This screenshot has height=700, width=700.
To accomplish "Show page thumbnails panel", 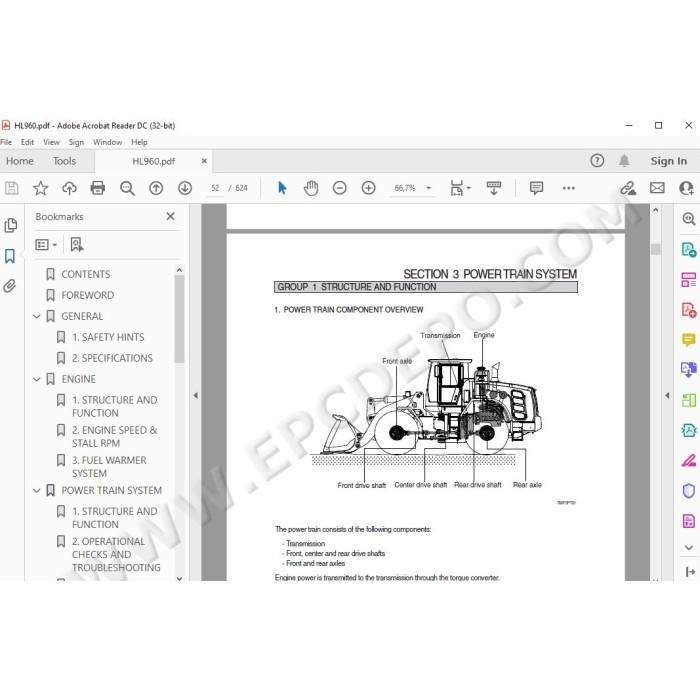I will pos(11,225).
